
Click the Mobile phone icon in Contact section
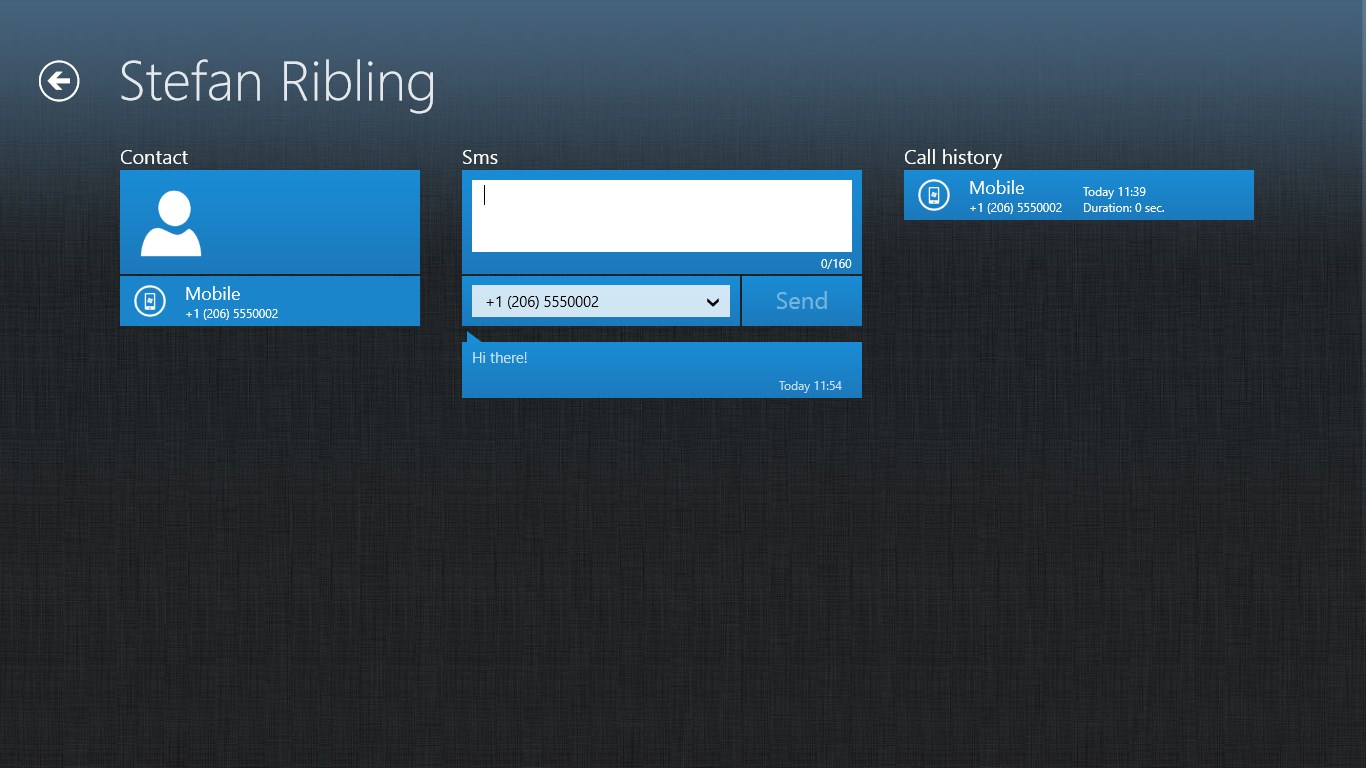[149, 301]
